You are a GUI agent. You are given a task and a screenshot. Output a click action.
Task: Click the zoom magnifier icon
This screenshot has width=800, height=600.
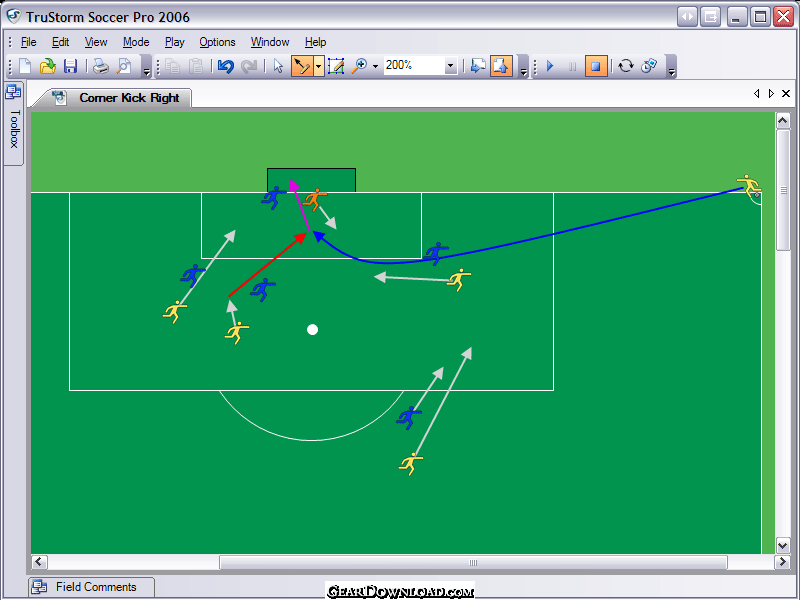(360, 66)
